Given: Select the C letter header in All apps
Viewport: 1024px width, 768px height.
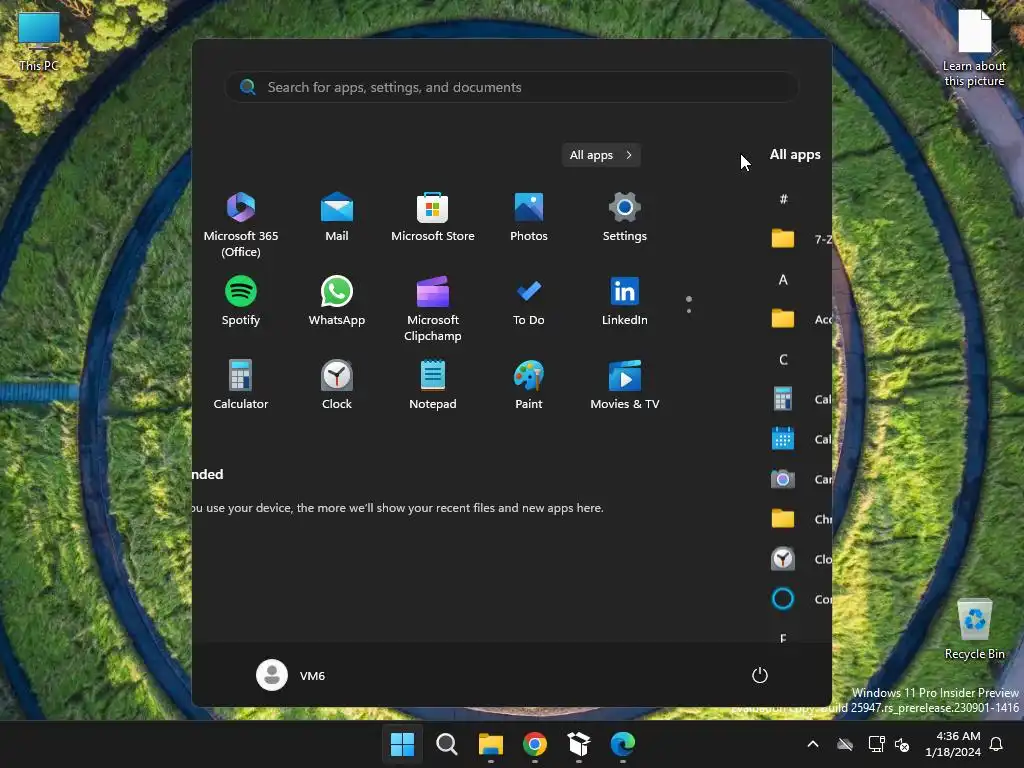Looking at the screenshot, I should pos(783,359).
